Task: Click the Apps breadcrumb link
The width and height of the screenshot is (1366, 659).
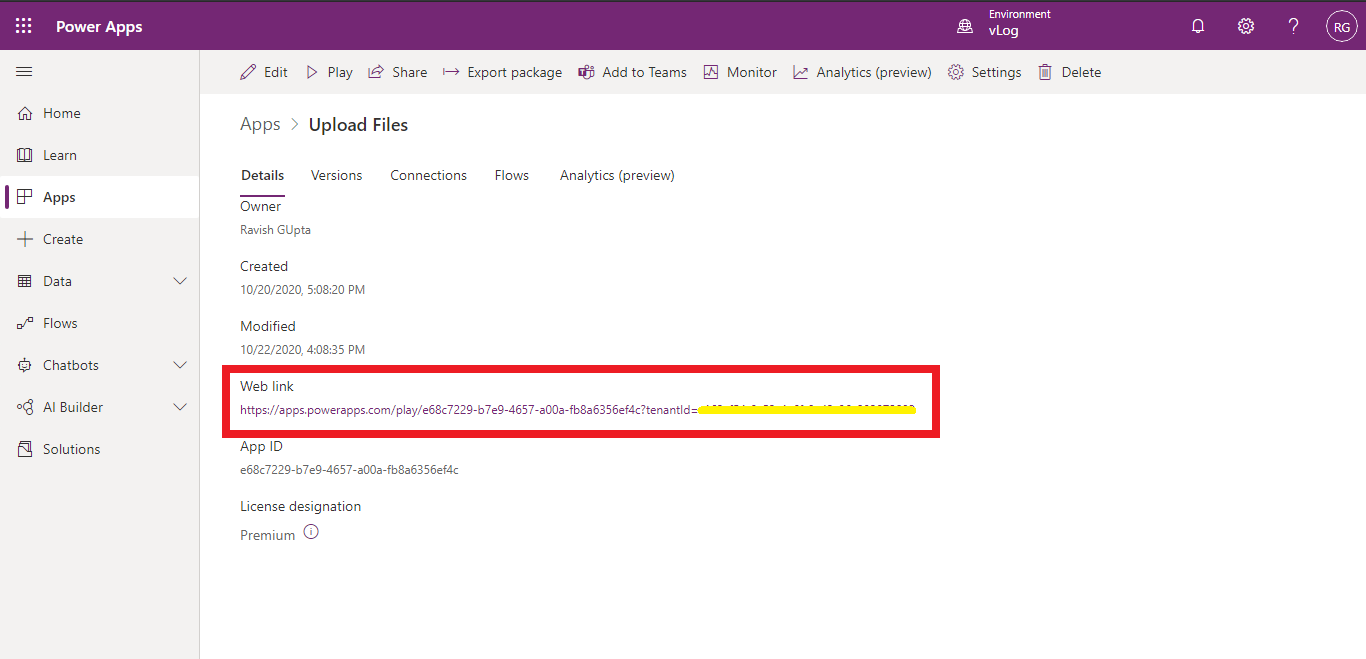Action: click(x=260, y=125)
